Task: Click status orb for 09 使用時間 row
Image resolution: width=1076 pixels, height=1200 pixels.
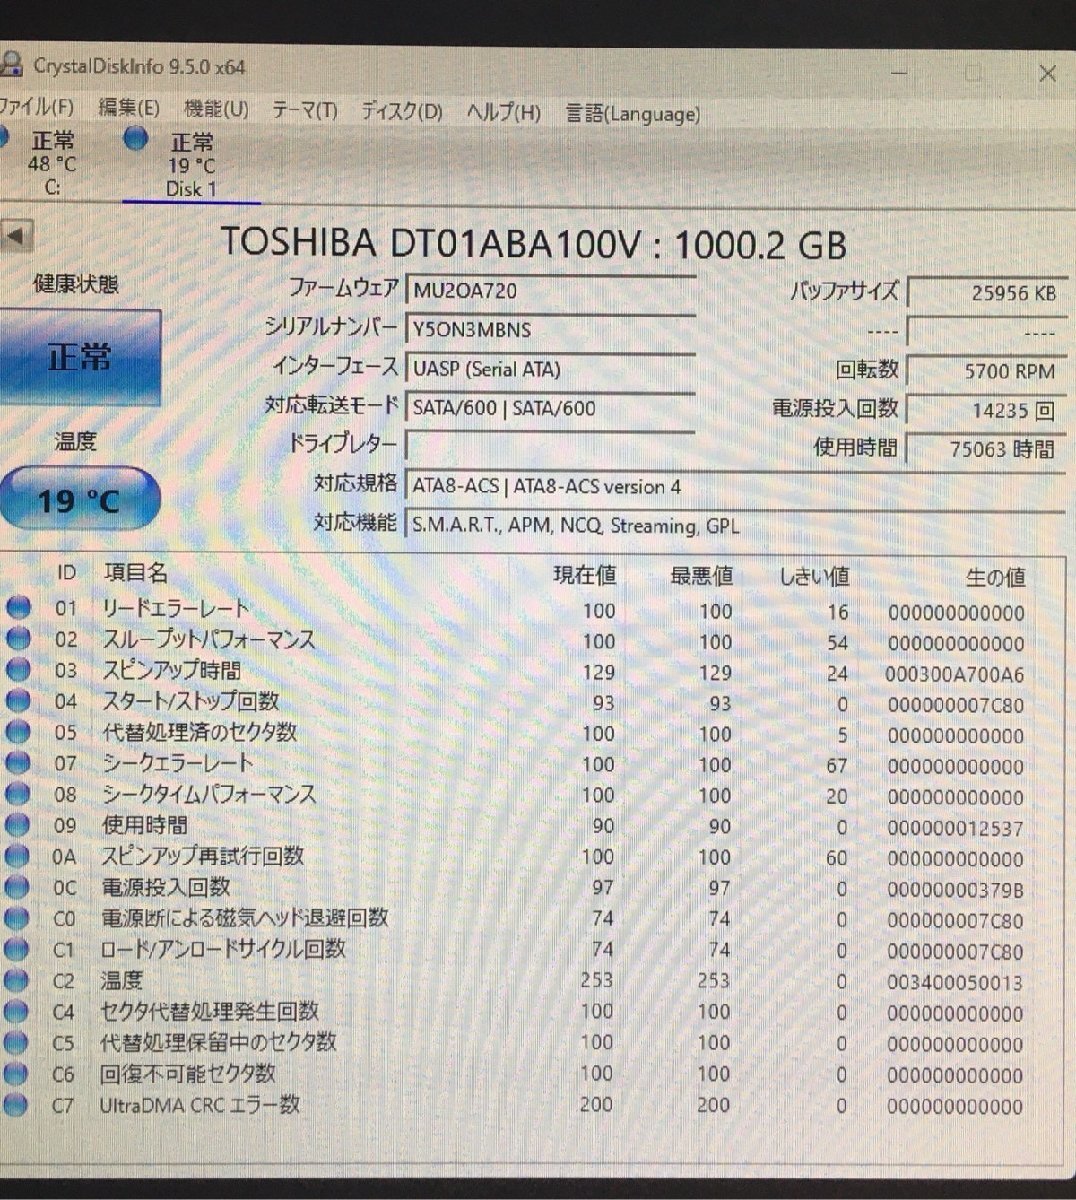Action: 17,825
